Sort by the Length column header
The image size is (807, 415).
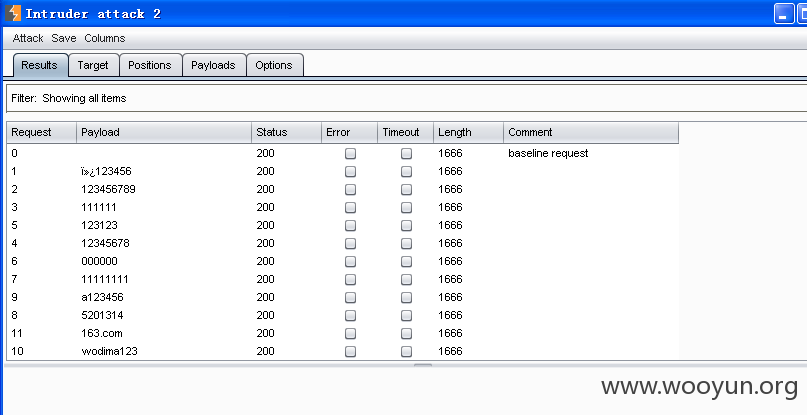(468, 132)
